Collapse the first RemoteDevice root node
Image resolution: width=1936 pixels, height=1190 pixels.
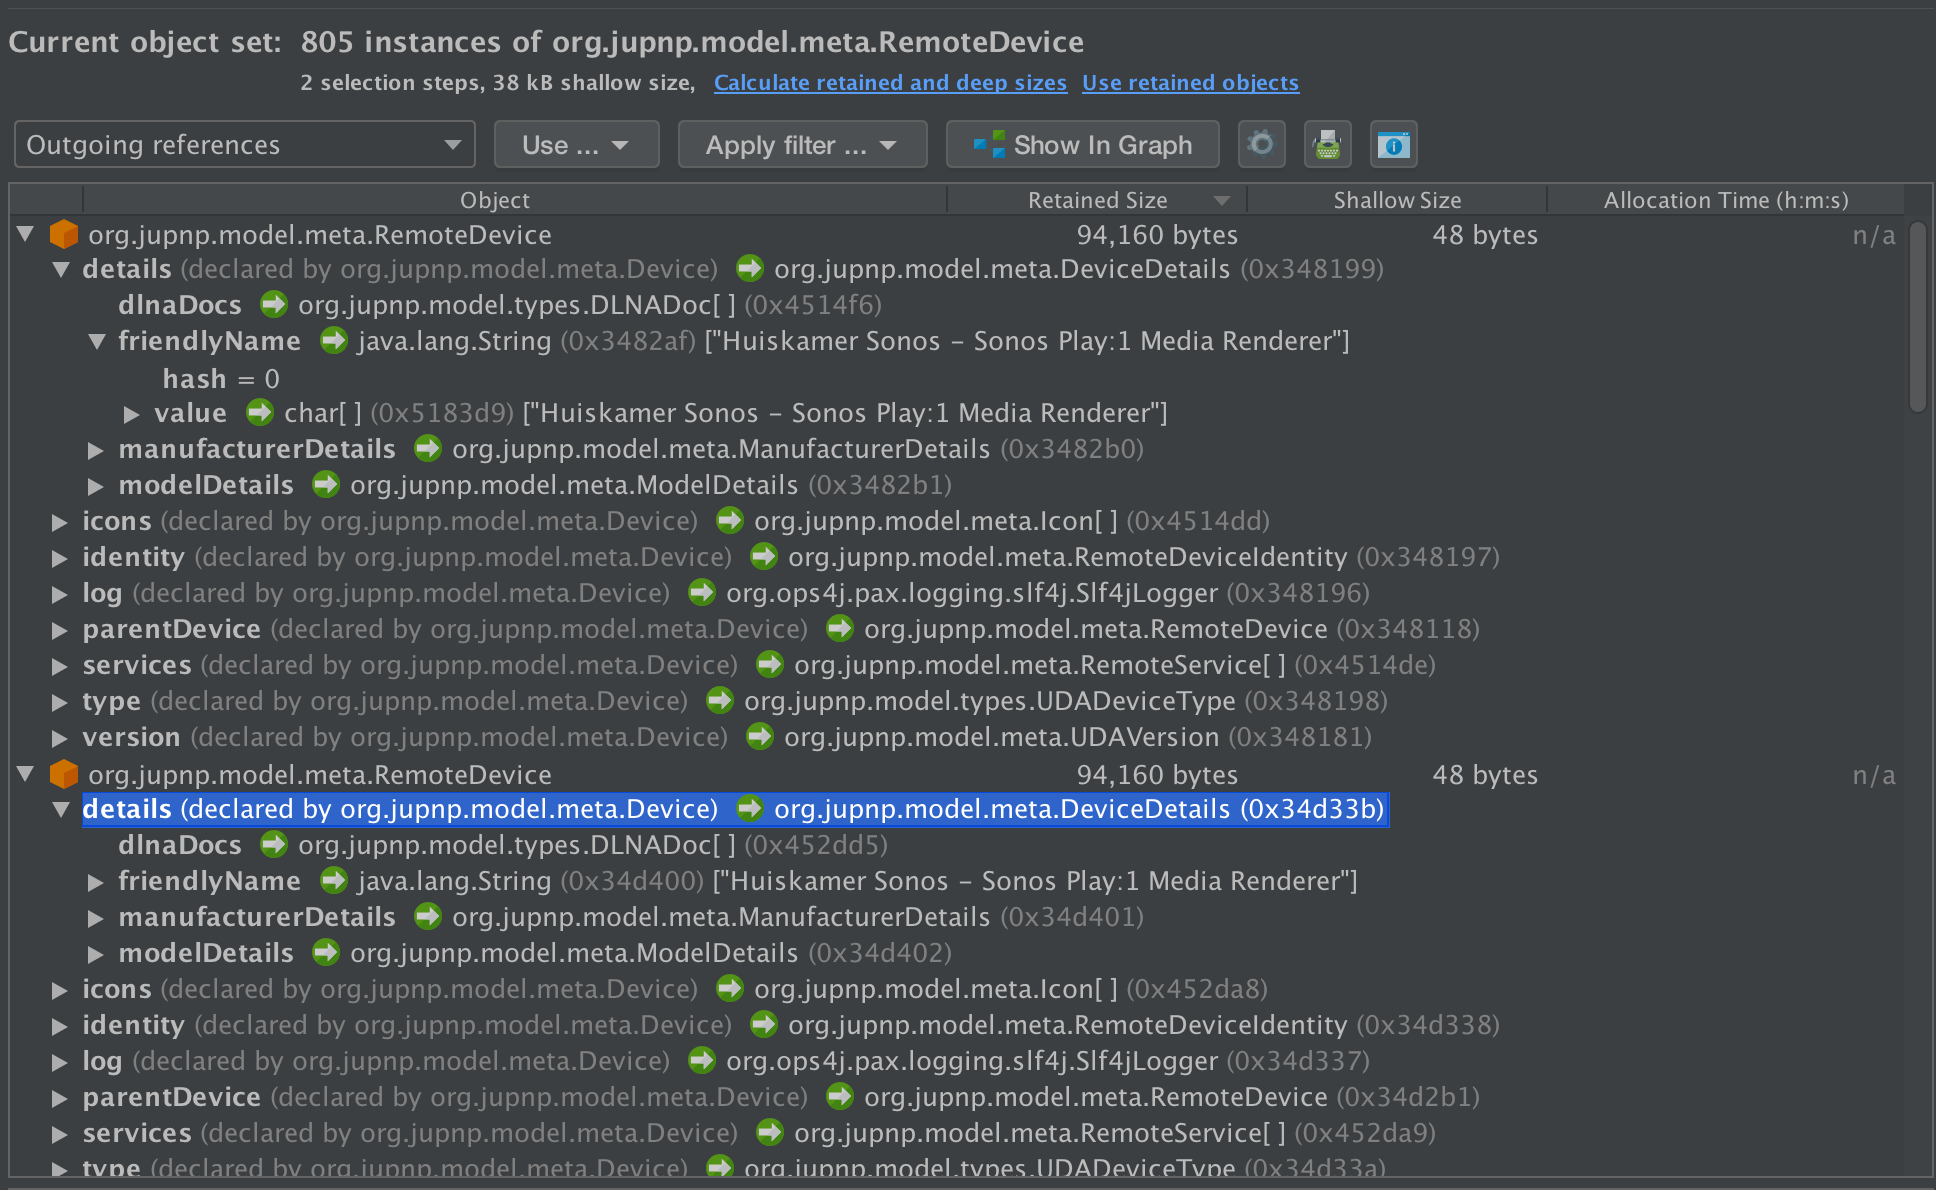tap(26, 234)
